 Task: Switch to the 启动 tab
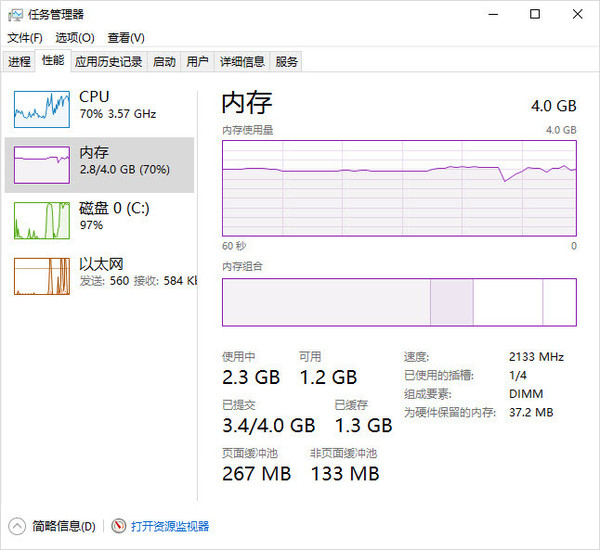click(x=164, y=62)
